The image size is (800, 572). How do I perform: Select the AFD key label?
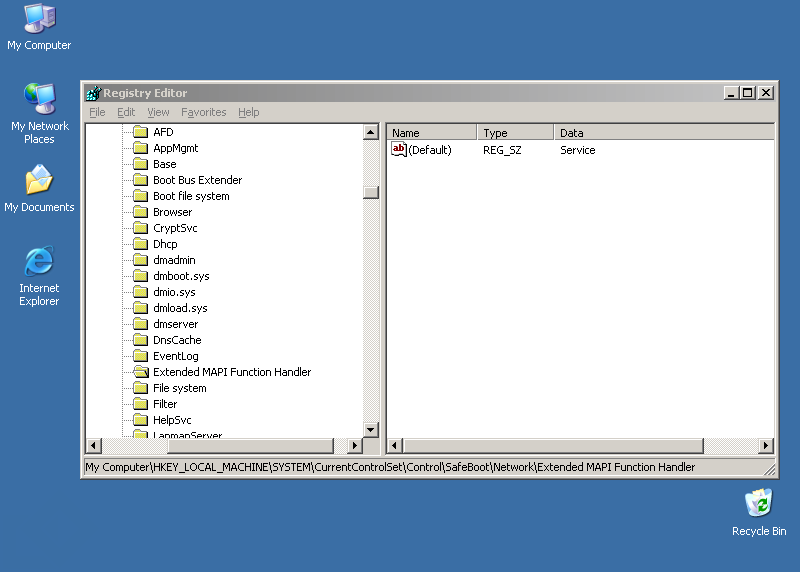pos(163,132)
